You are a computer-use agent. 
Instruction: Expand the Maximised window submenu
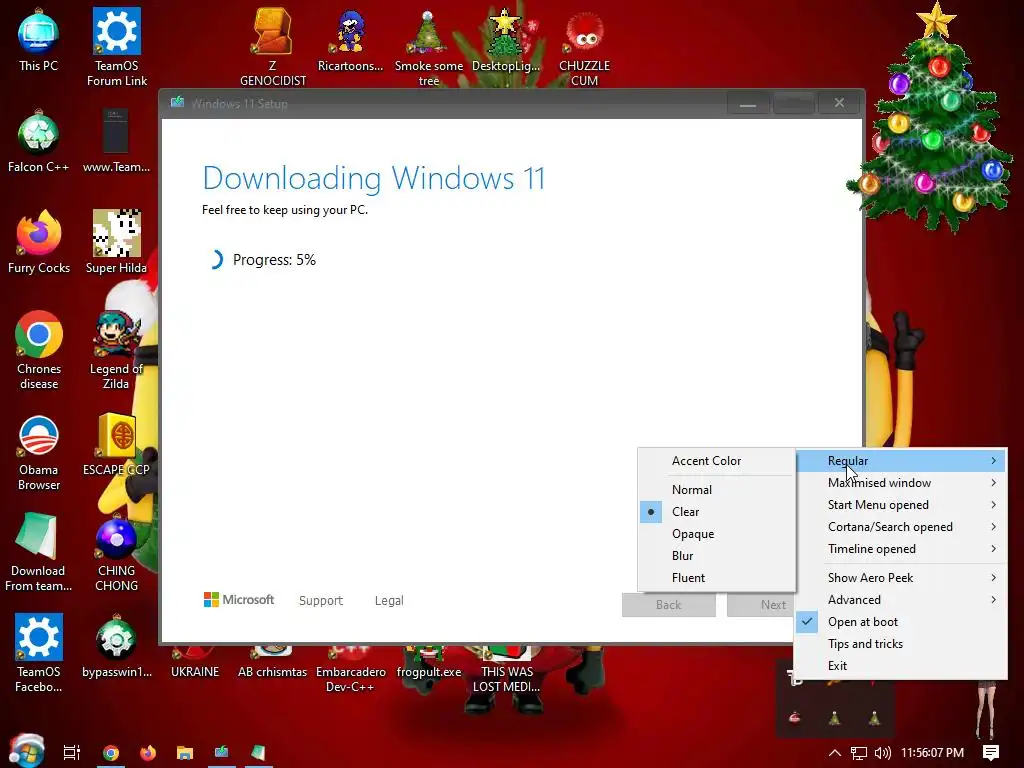pyautogui.click(x=901, y=483)
